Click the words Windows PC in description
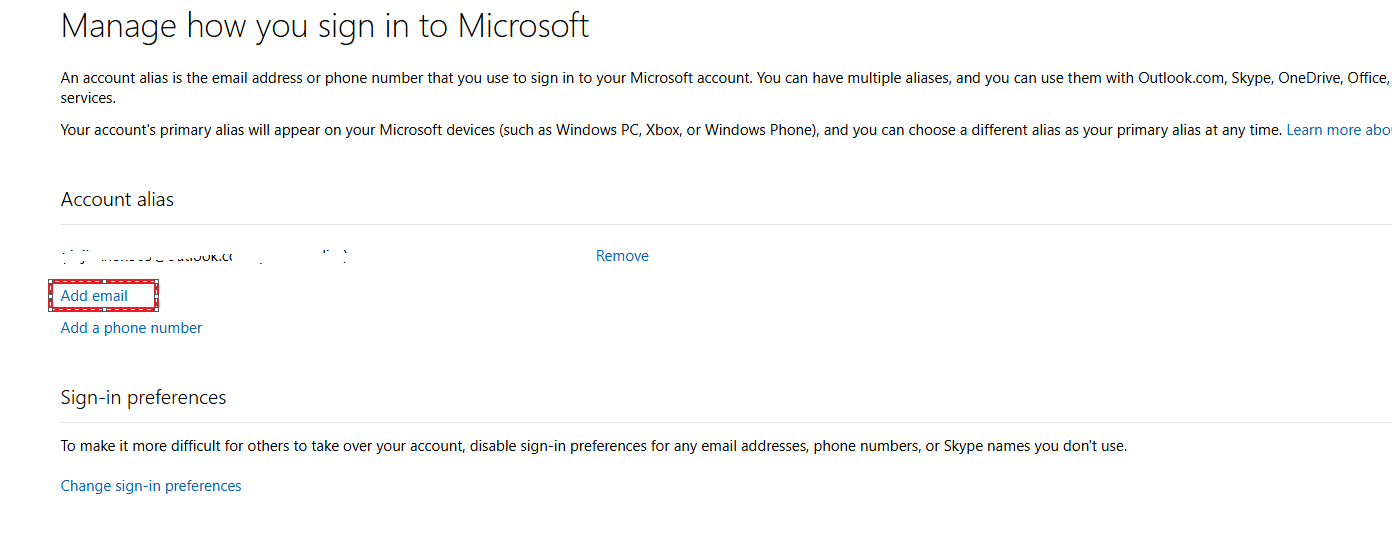This screenshot has width=1392, height=536. [x=596, y=130]
